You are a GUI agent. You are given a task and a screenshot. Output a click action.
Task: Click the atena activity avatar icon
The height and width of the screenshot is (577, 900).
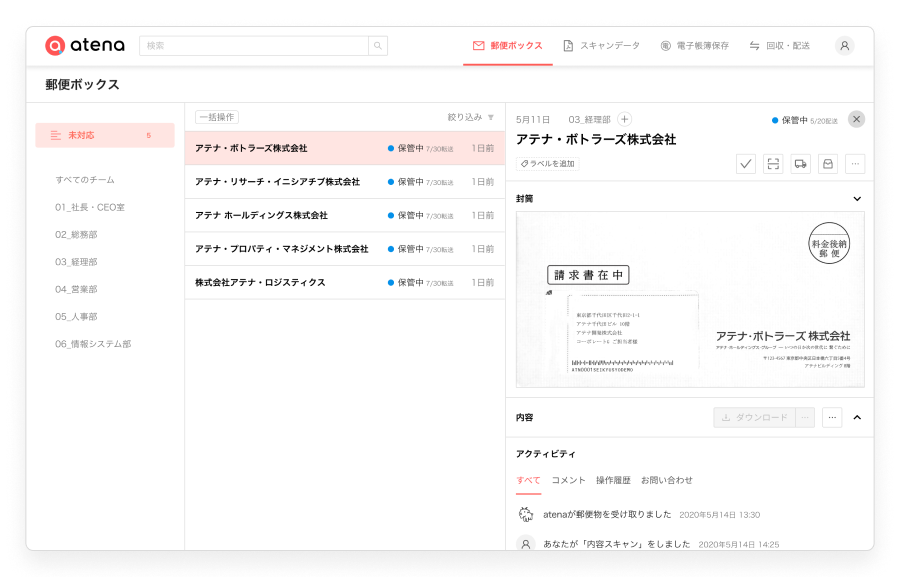[526, 514]
